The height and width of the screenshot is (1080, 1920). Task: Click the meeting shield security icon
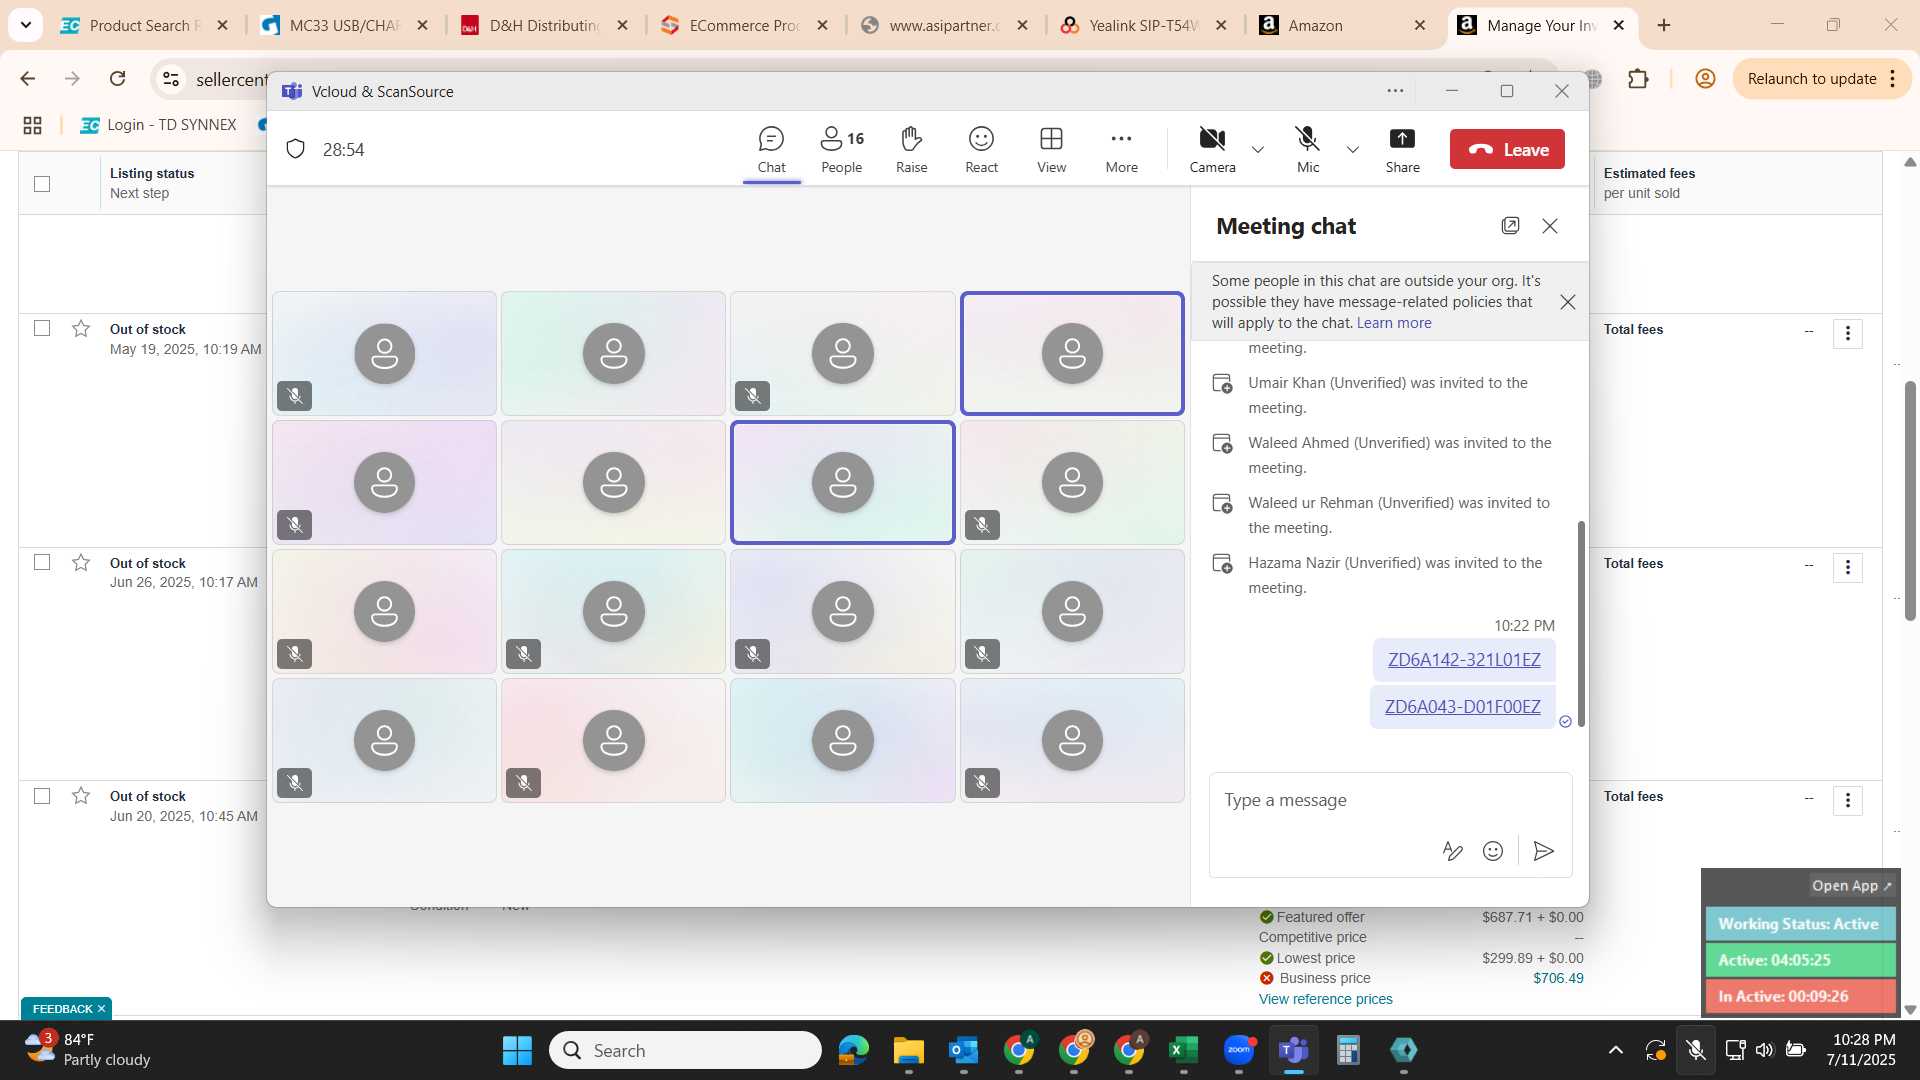point(295,149)
